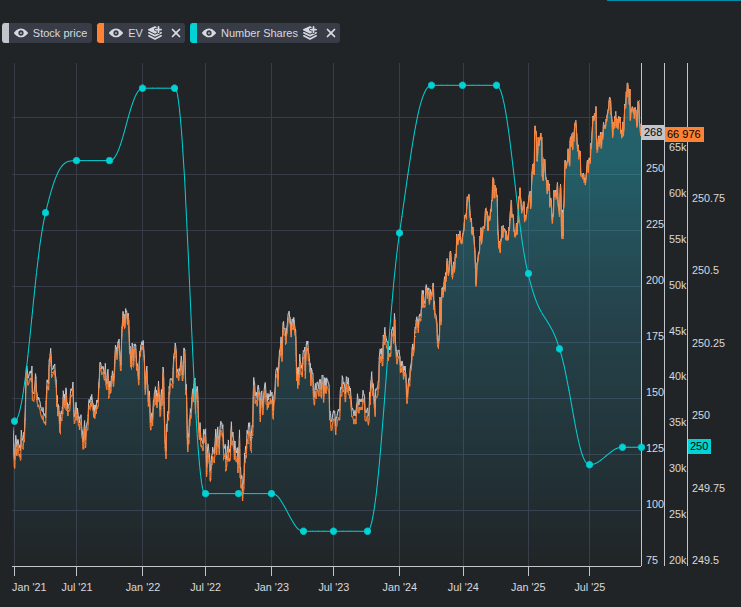This screenshot has width=741, height=607.
Task: Hide the Stock price series via eye icon
Action: pos(20,33)
